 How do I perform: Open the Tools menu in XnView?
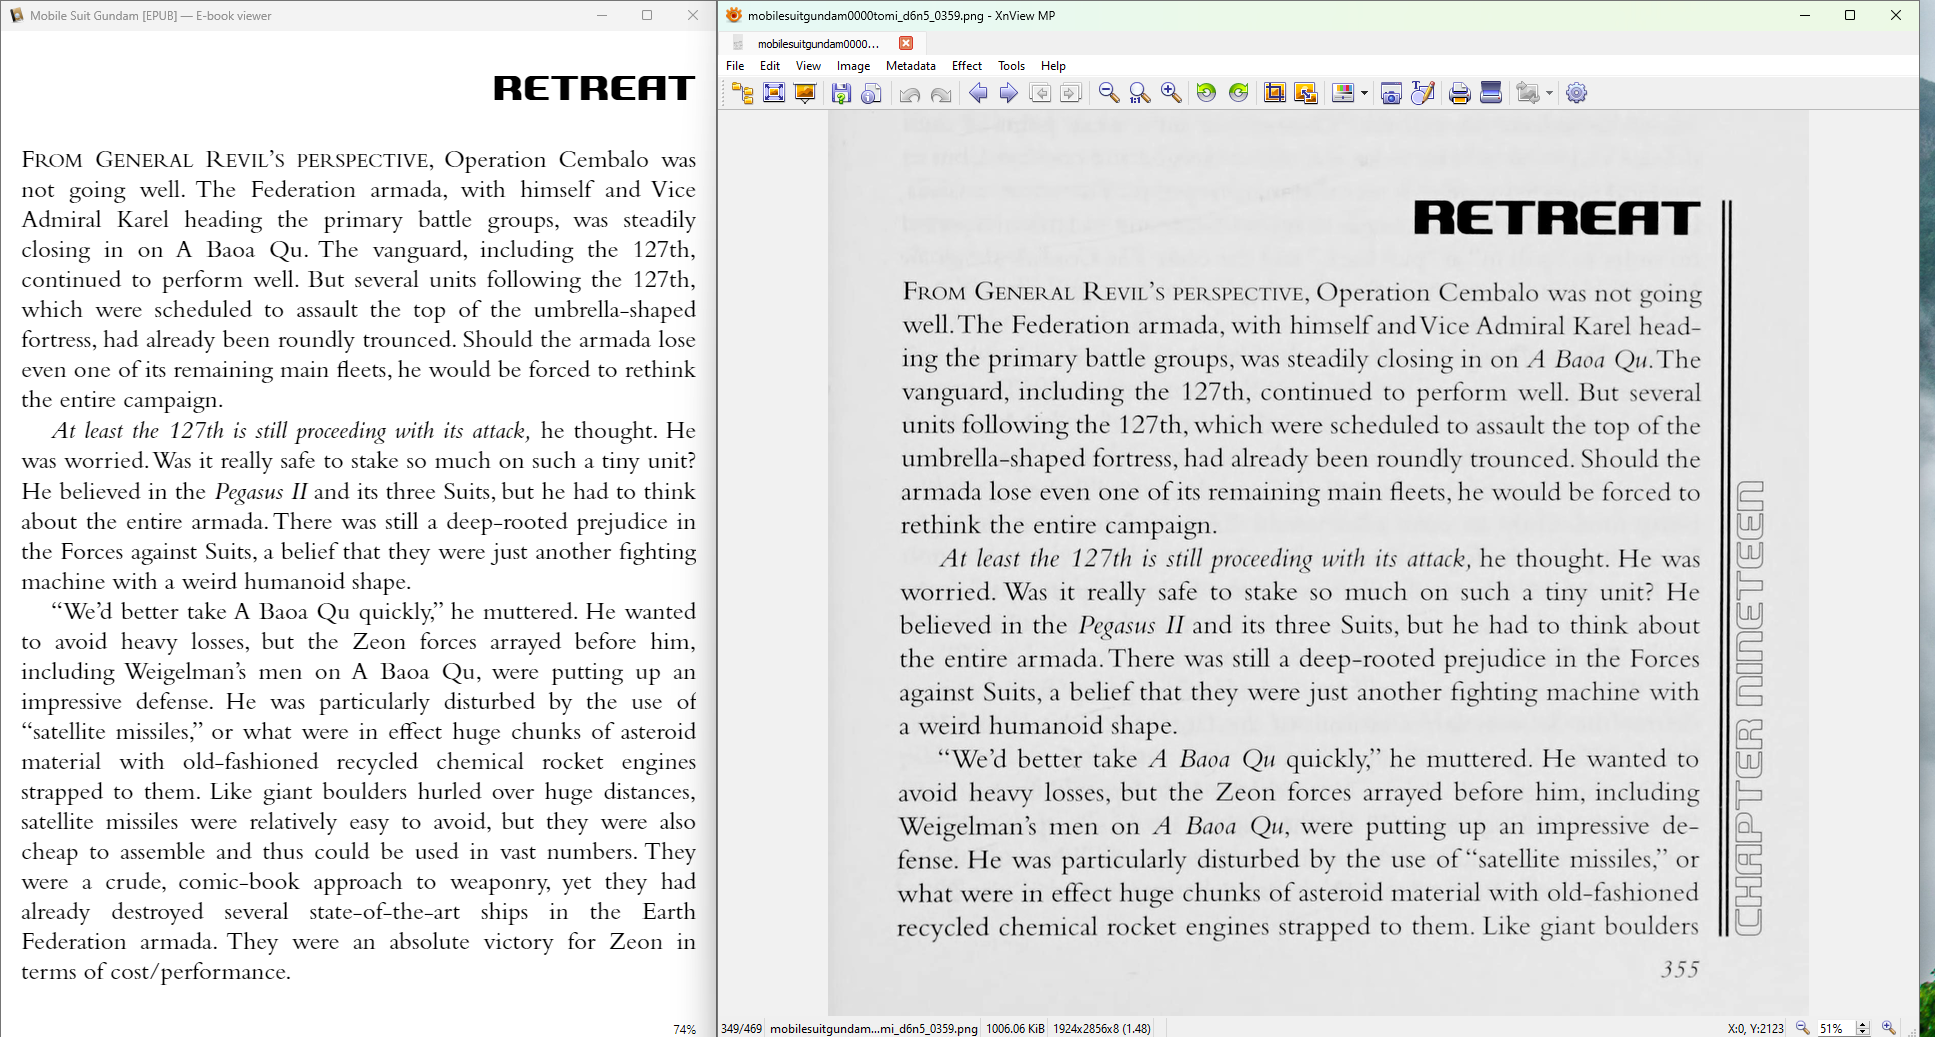point(1012,66)
